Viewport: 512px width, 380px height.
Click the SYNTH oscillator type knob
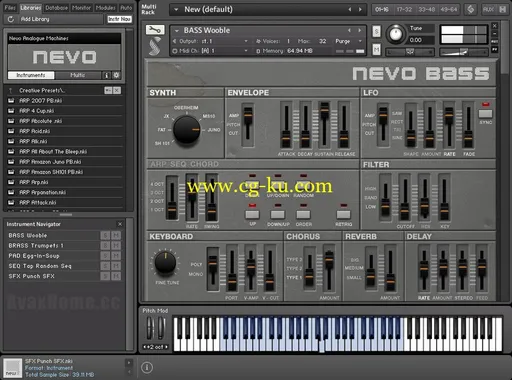coord(186,129)
